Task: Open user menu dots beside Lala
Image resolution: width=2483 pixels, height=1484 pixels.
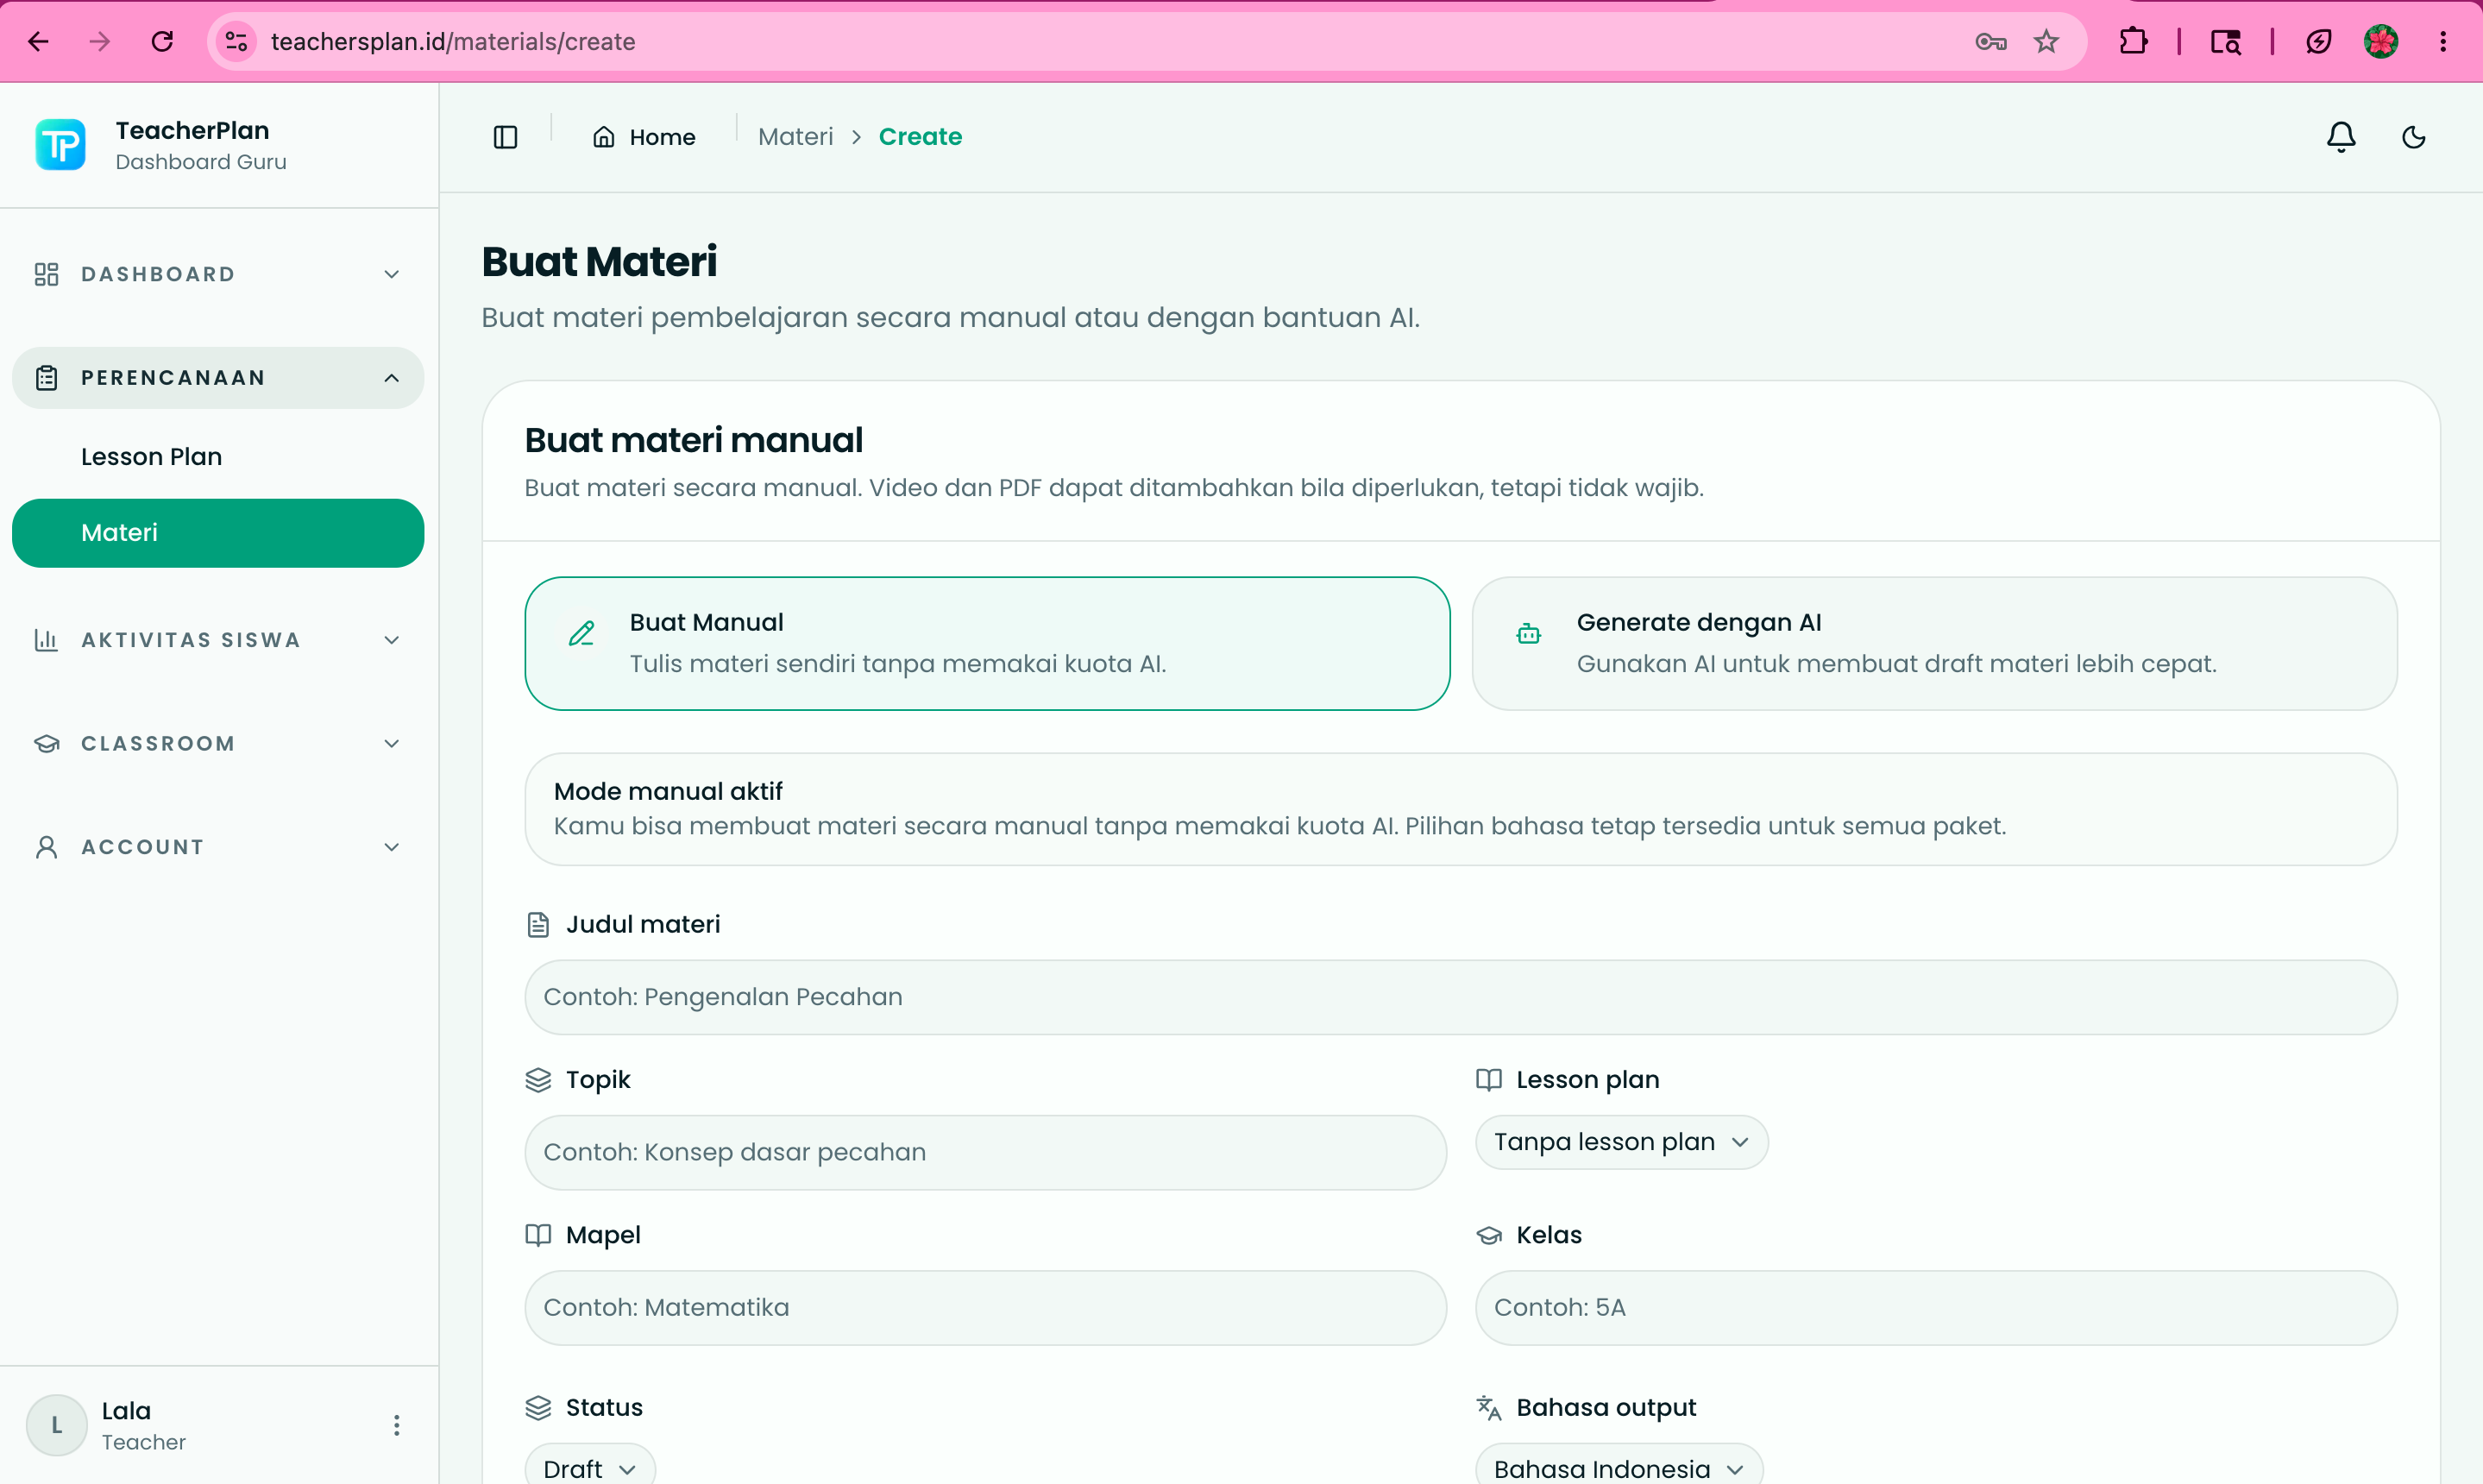Action: 396,1425
